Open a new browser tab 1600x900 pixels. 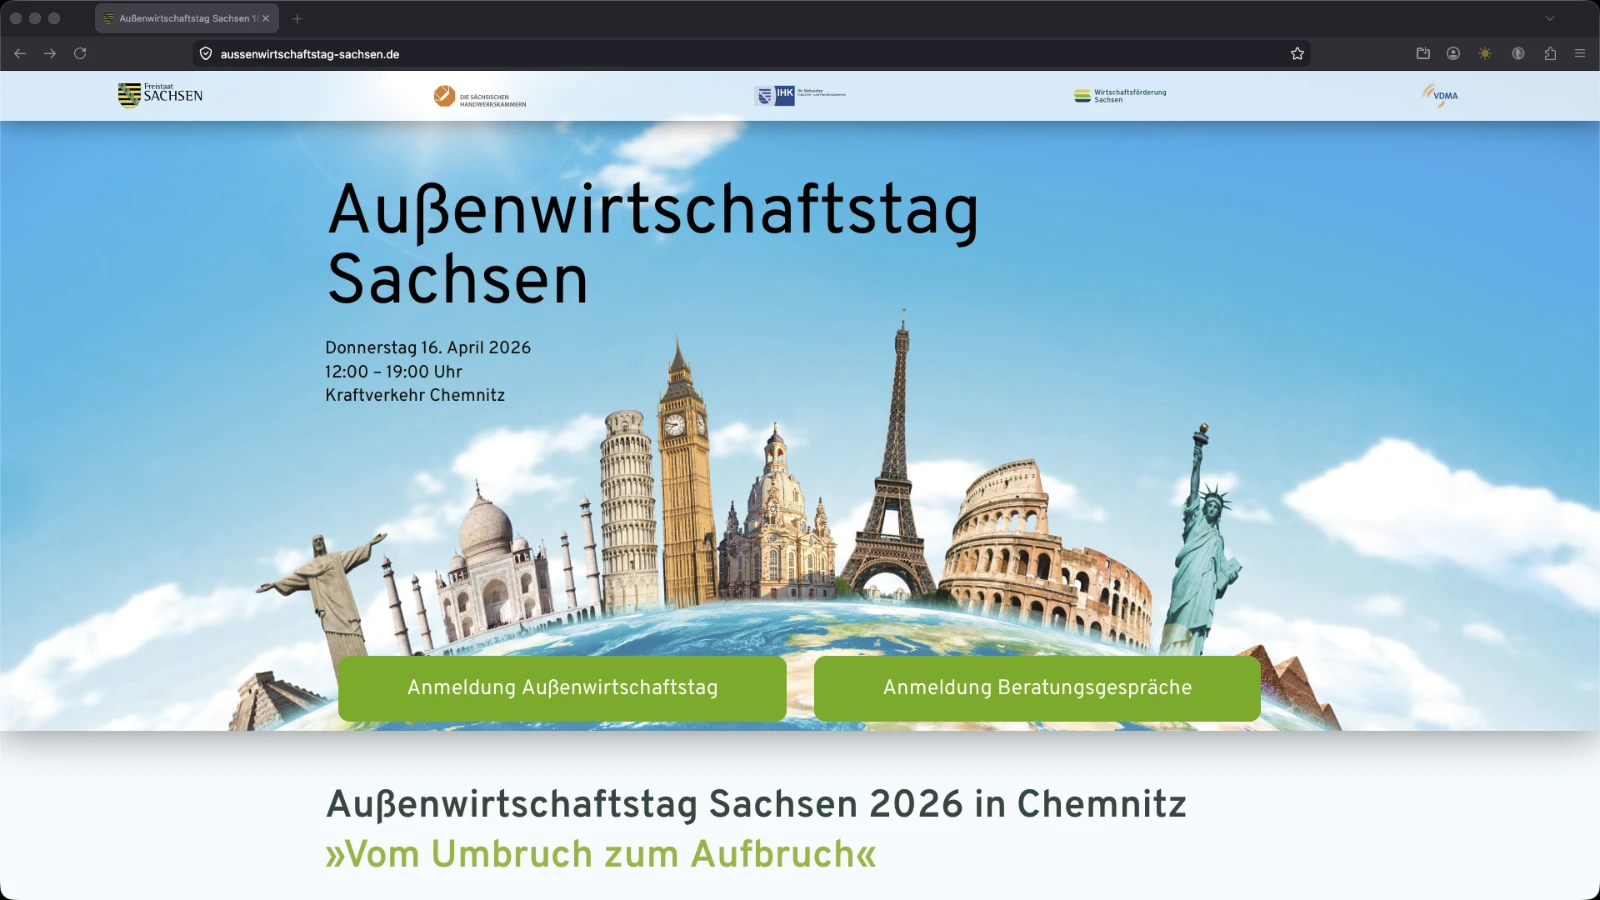[297, 17]
